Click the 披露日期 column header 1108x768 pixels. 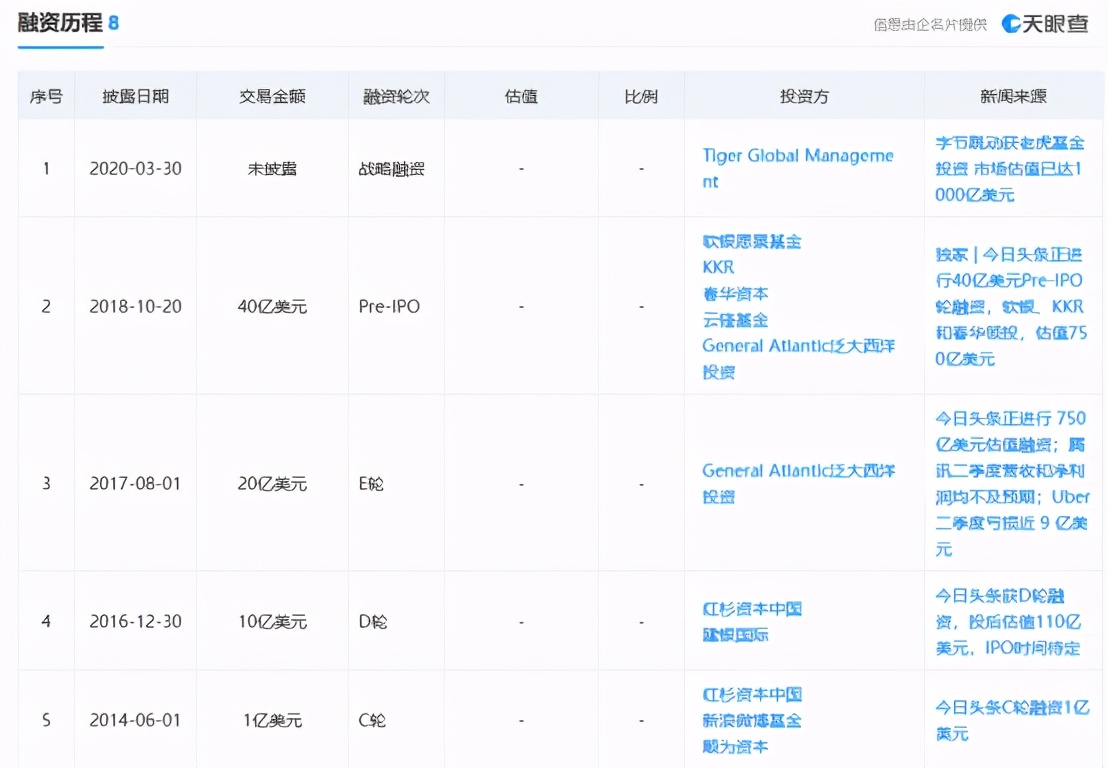(x=135, y=97)
